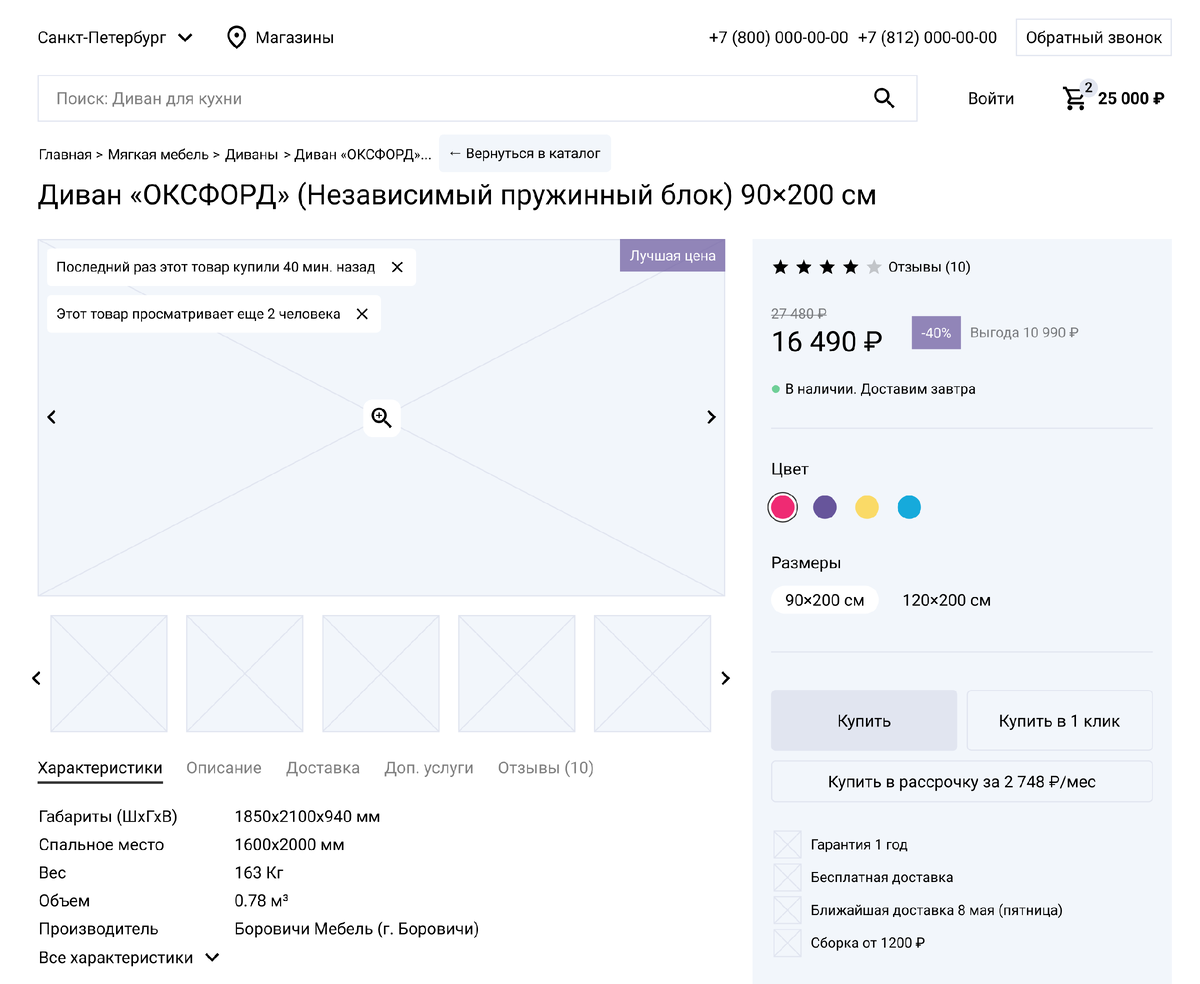This screenshot has height=984, width=1200.
Task: Open the Отзывы (10) tab
Action: point(546,768)
